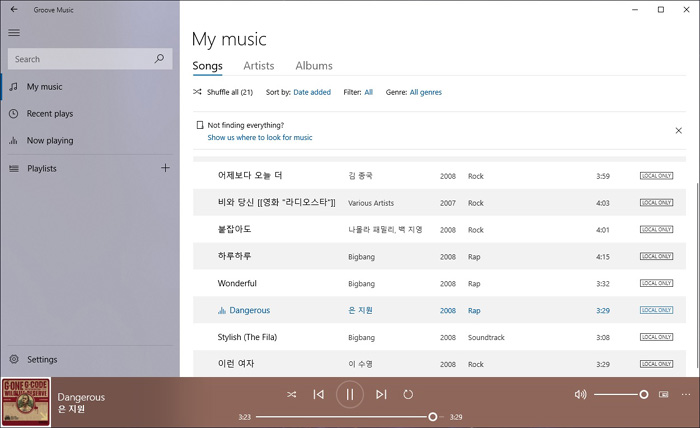Click Soundtrack genre of Stylish row

point(486,337)
